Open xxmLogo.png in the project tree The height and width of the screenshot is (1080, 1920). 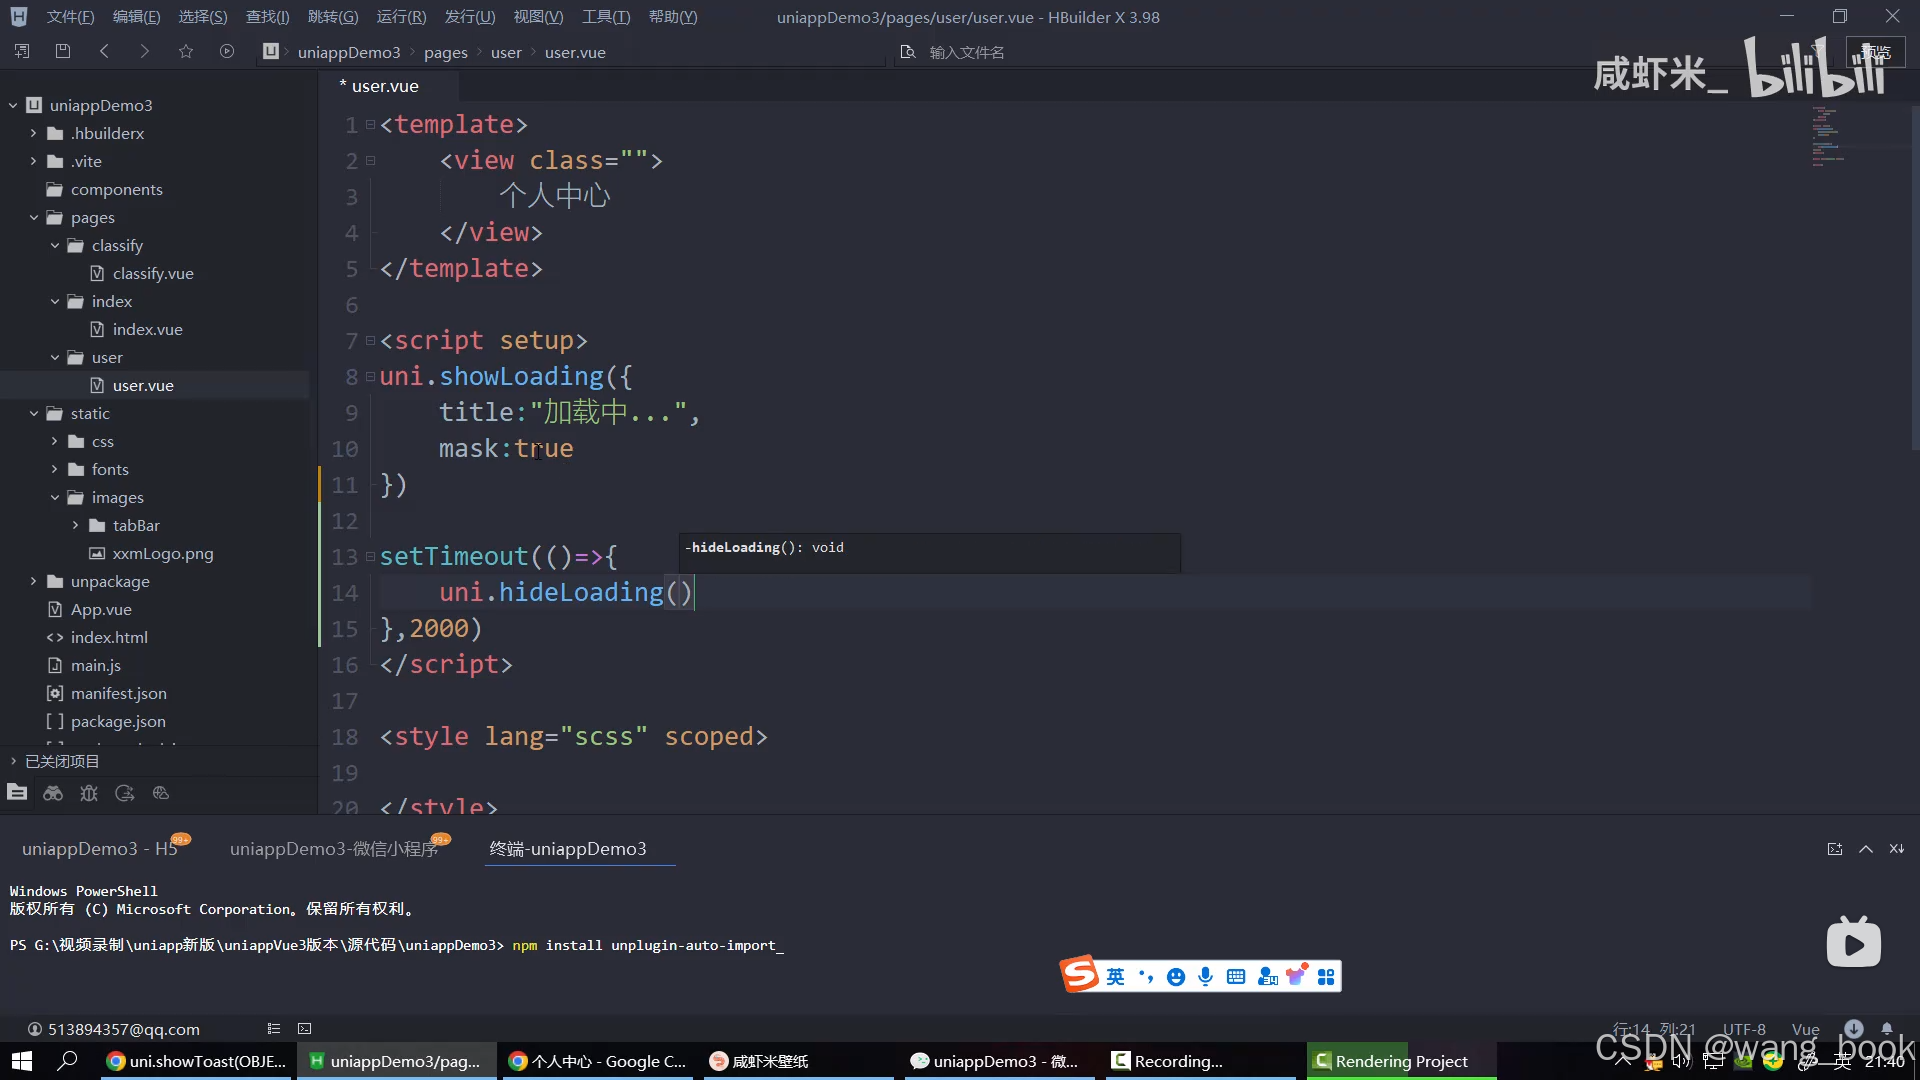tap(163, 553)
